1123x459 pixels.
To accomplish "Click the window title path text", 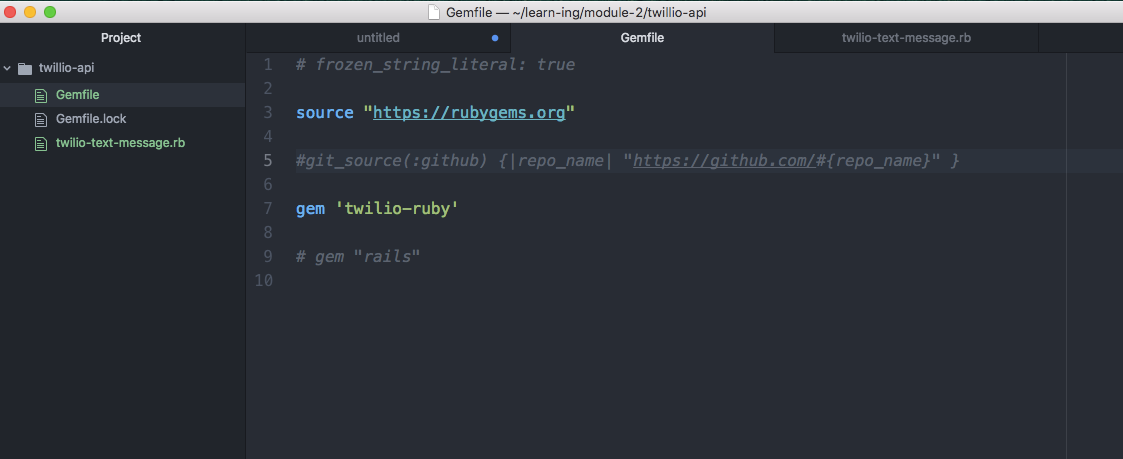I will click(578, 13).
